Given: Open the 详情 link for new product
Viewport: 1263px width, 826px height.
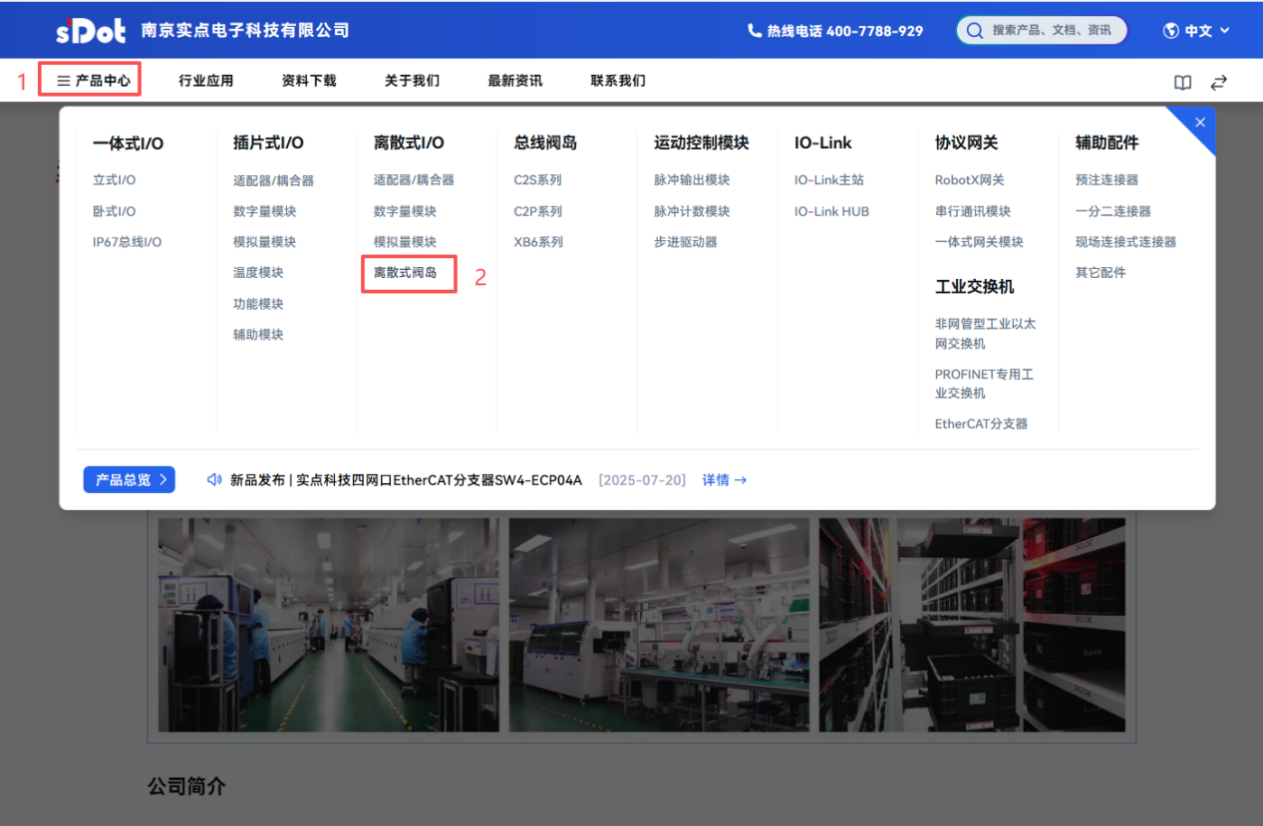Looking at the screenshot, I should (724, 480).
